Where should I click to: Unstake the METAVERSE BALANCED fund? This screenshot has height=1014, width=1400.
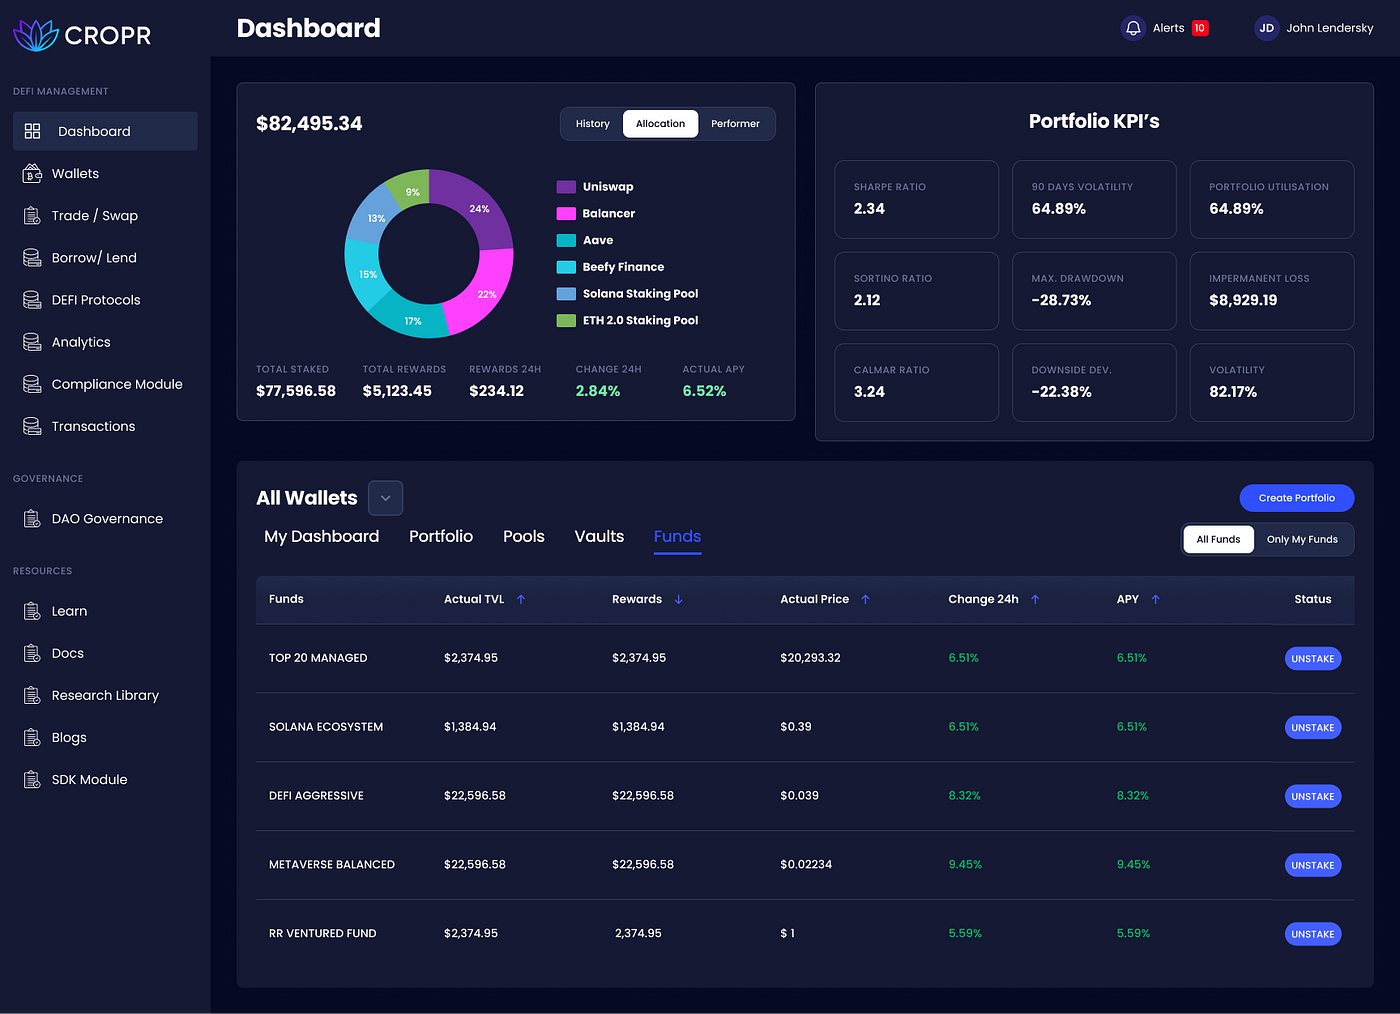[1313, 866]
